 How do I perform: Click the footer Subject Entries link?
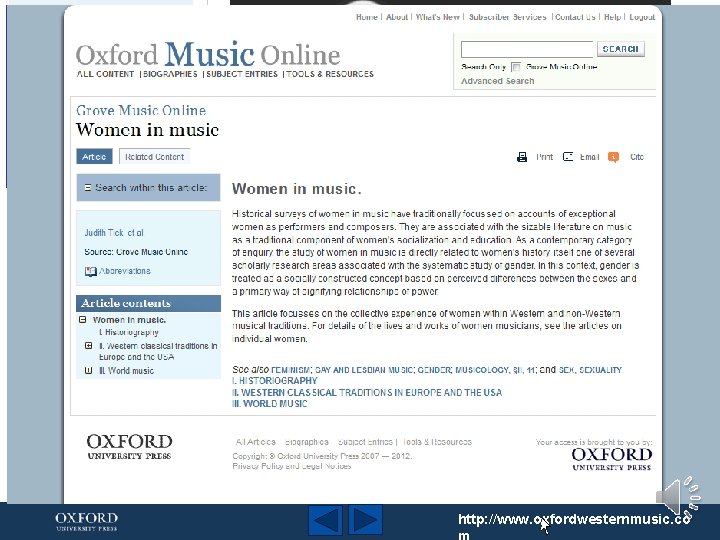[365, 442]
